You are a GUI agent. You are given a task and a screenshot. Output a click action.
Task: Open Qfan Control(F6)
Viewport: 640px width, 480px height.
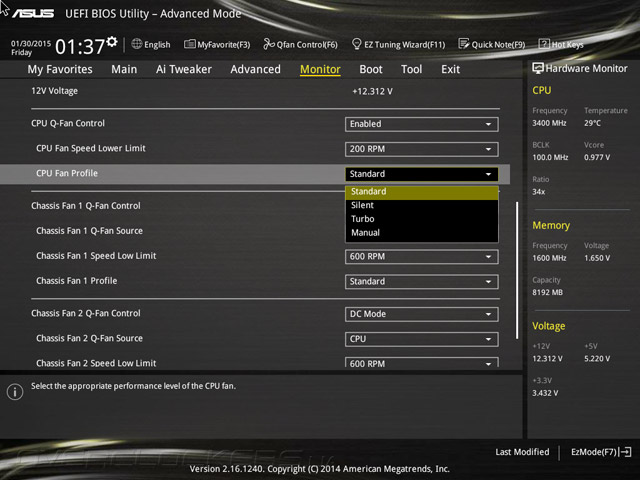pyautogui.click(x=300, y=44)
